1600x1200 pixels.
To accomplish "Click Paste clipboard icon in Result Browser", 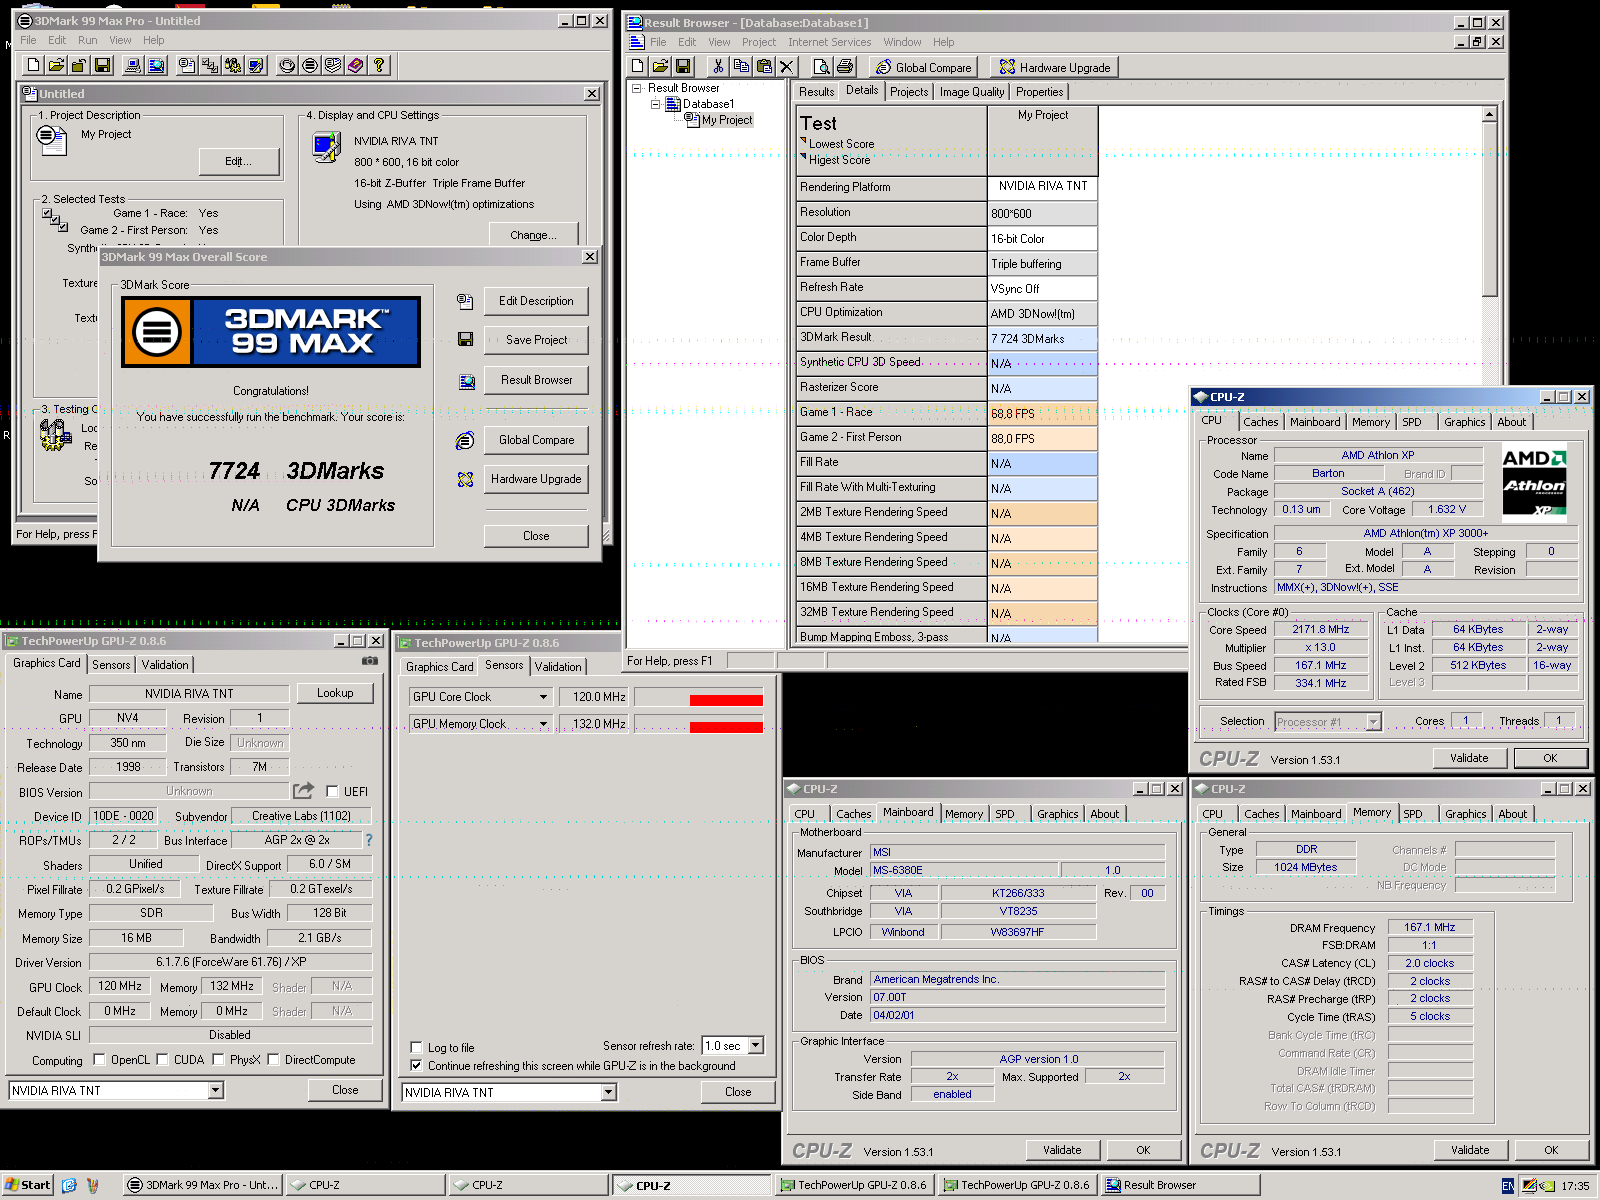I will (764, 66).
